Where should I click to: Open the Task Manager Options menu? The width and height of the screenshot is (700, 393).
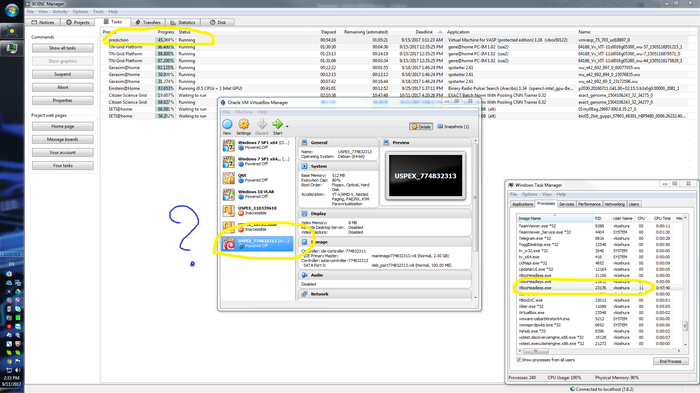(529, 194)
